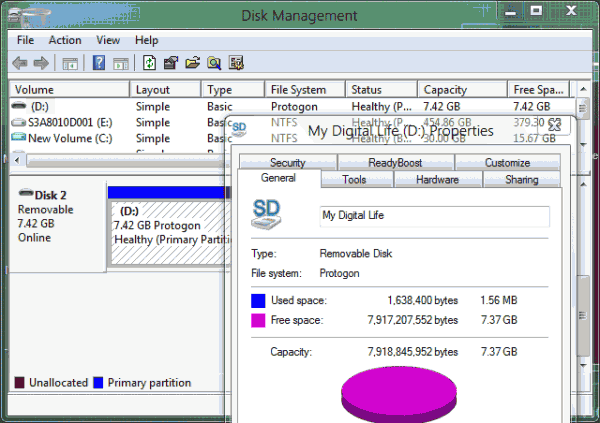The image size is (600, 423).
Task: Sort by the Volume column header
Action: [69, 90]
